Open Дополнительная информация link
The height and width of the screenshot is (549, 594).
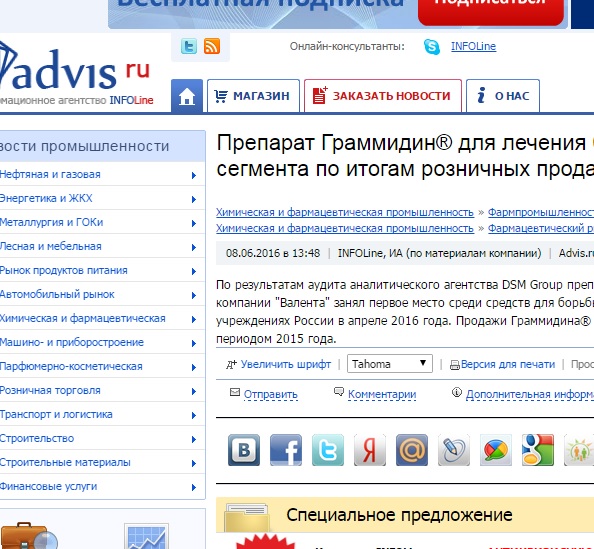pyautogui.click(x=530, y=394)
